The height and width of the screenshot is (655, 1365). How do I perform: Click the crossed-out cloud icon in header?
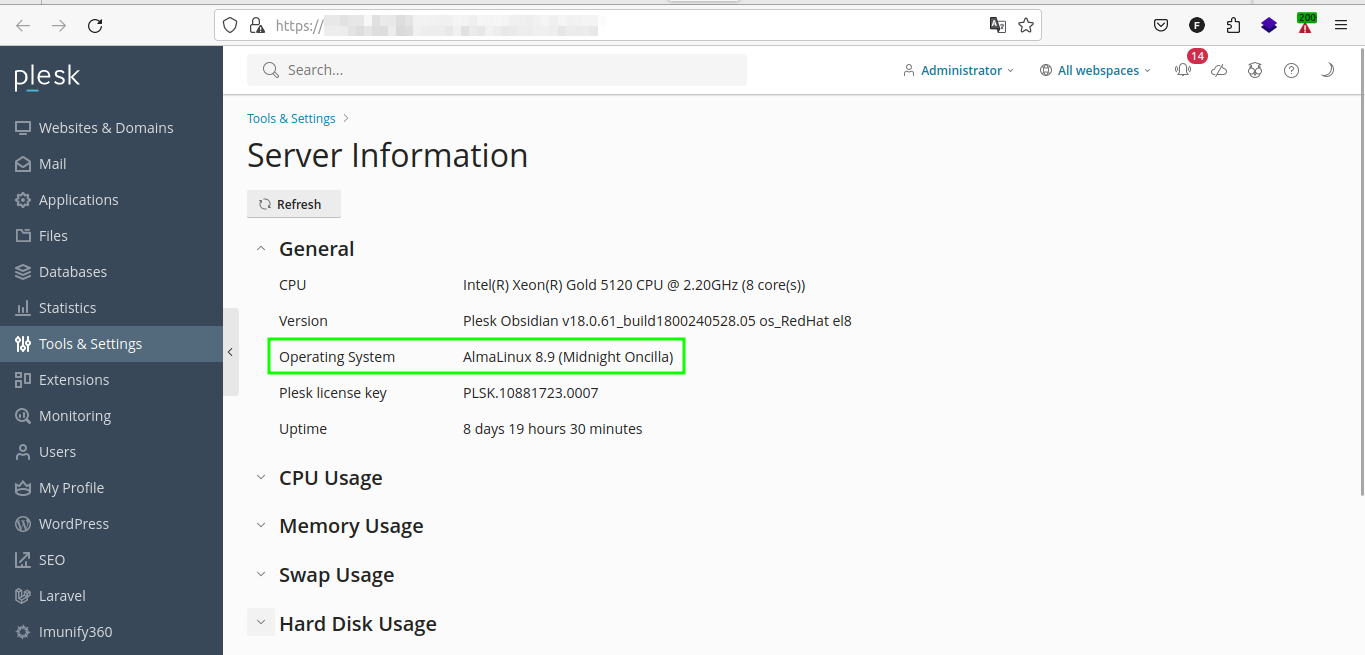coord(1219,70)
